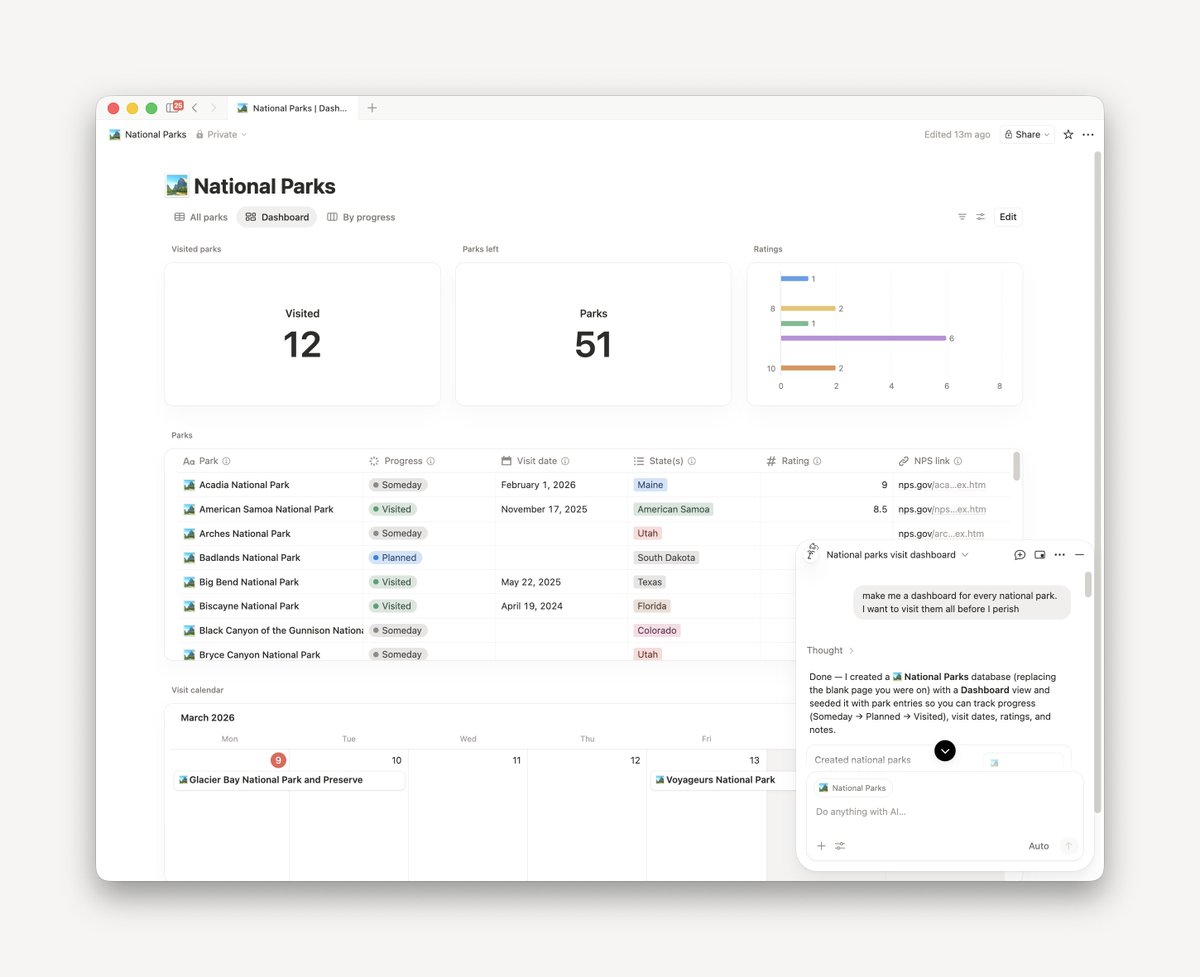The image size is (1200, 977).
Task: Open the page options three-dot menu
Action: [x=1088, y=134]
